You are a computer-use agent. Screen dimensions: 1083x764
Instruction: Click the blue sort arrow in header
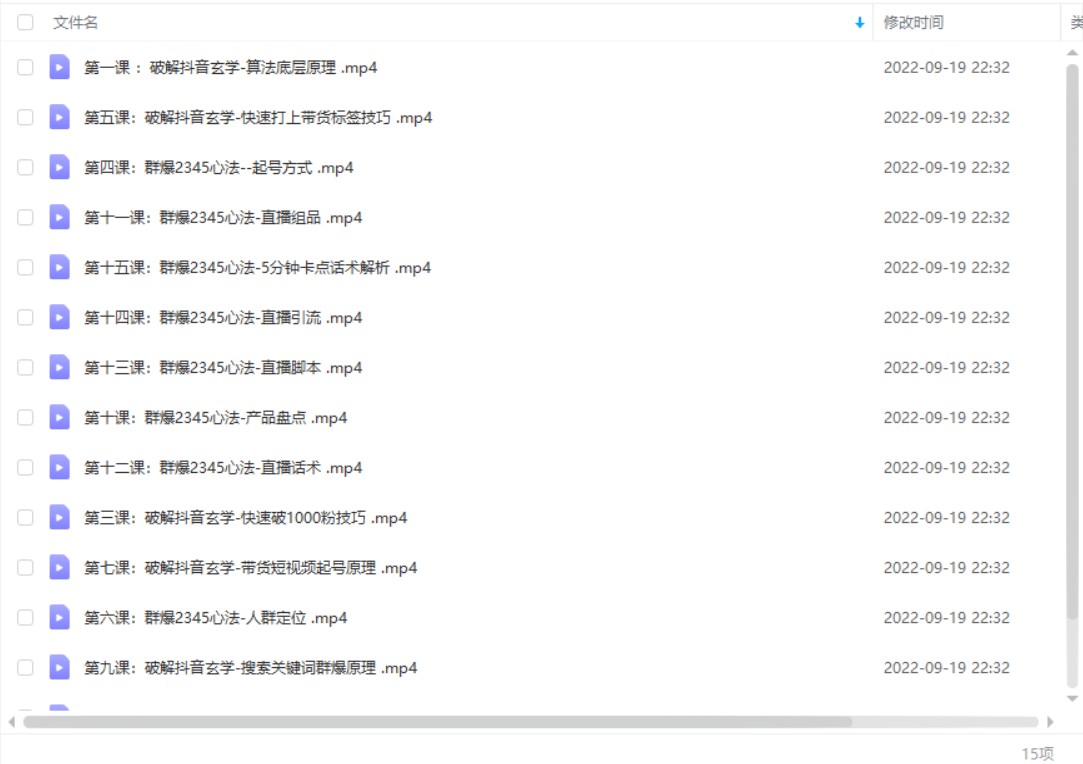coord(859,23)
